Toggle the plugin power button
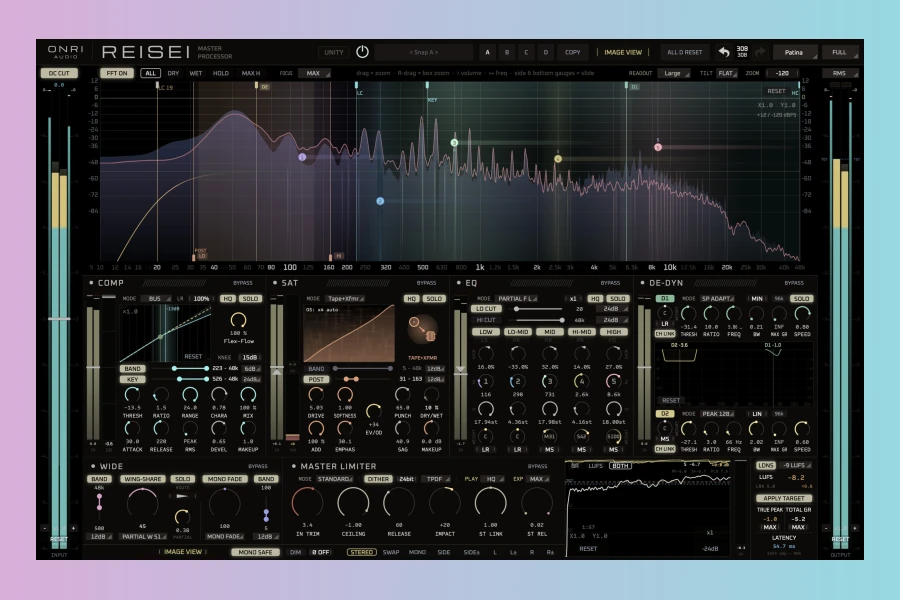Screen dimensions: 900x600 (x=362, y=52)
